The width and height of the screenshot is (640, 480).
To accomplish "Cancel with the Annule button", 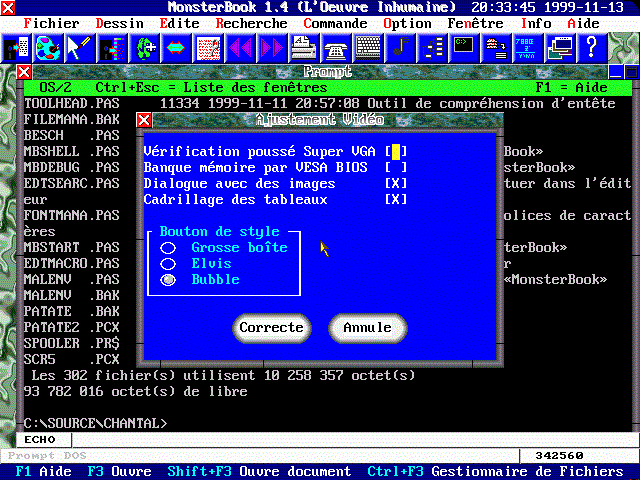I will pyautogui.click(x=368, y=328).
